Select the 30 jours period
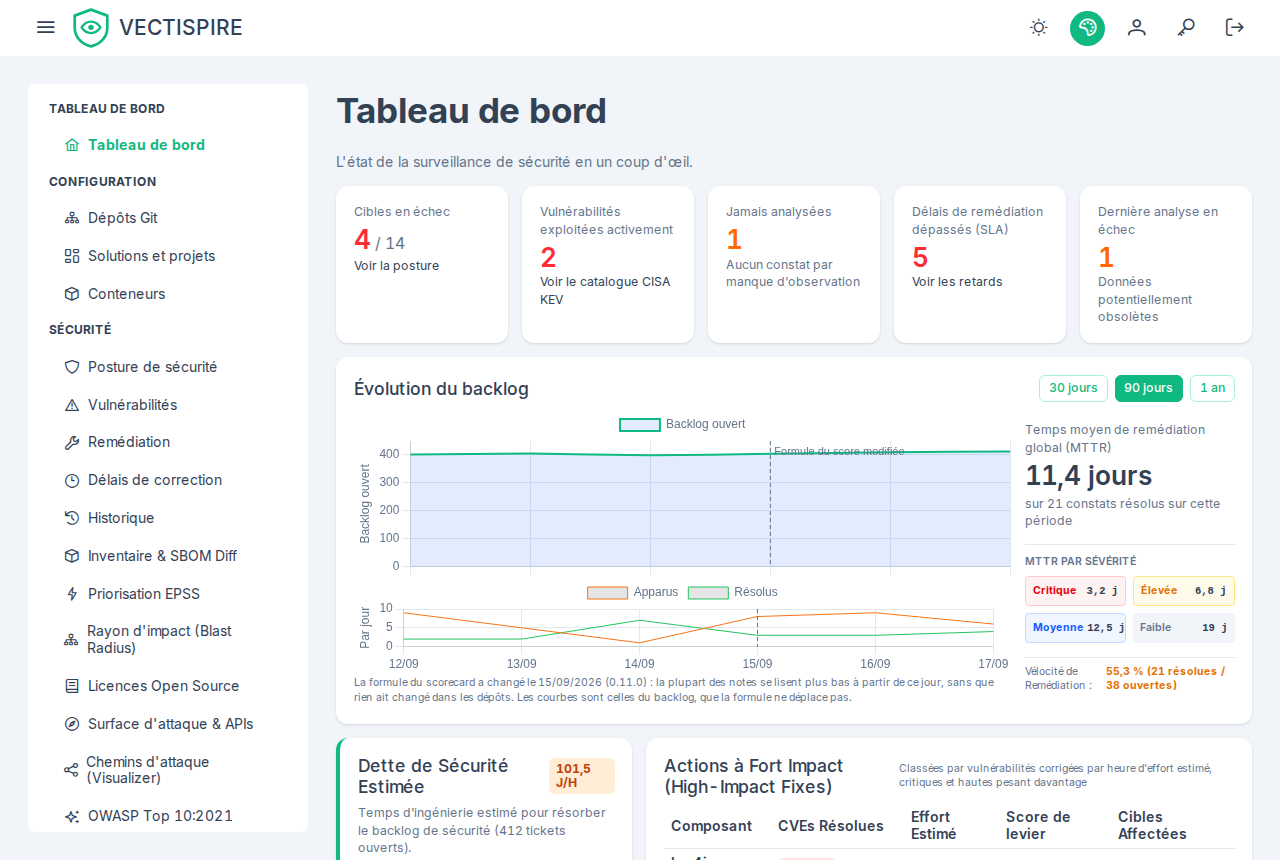Viewport: 1280px width, 860px height. (x=1073, y=388)
